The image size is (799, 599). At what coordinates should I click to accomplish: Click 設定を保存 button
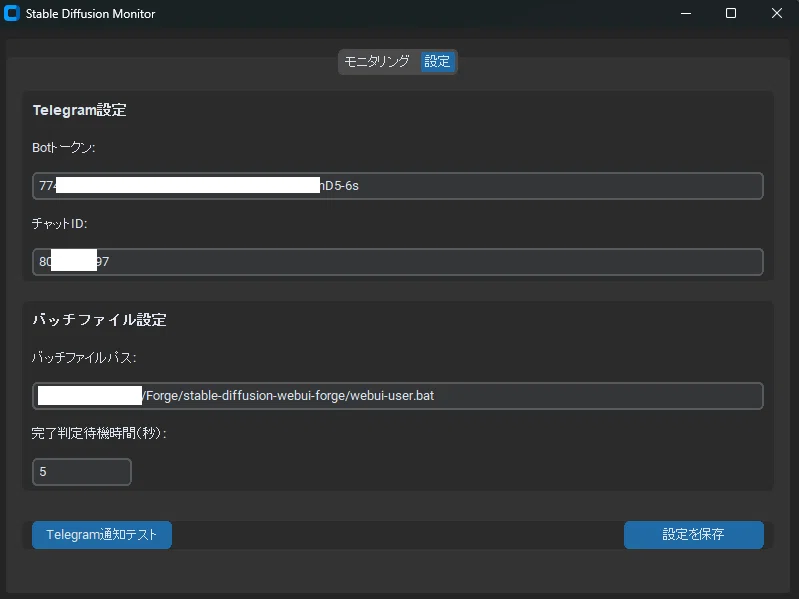[x=694, y=535]
